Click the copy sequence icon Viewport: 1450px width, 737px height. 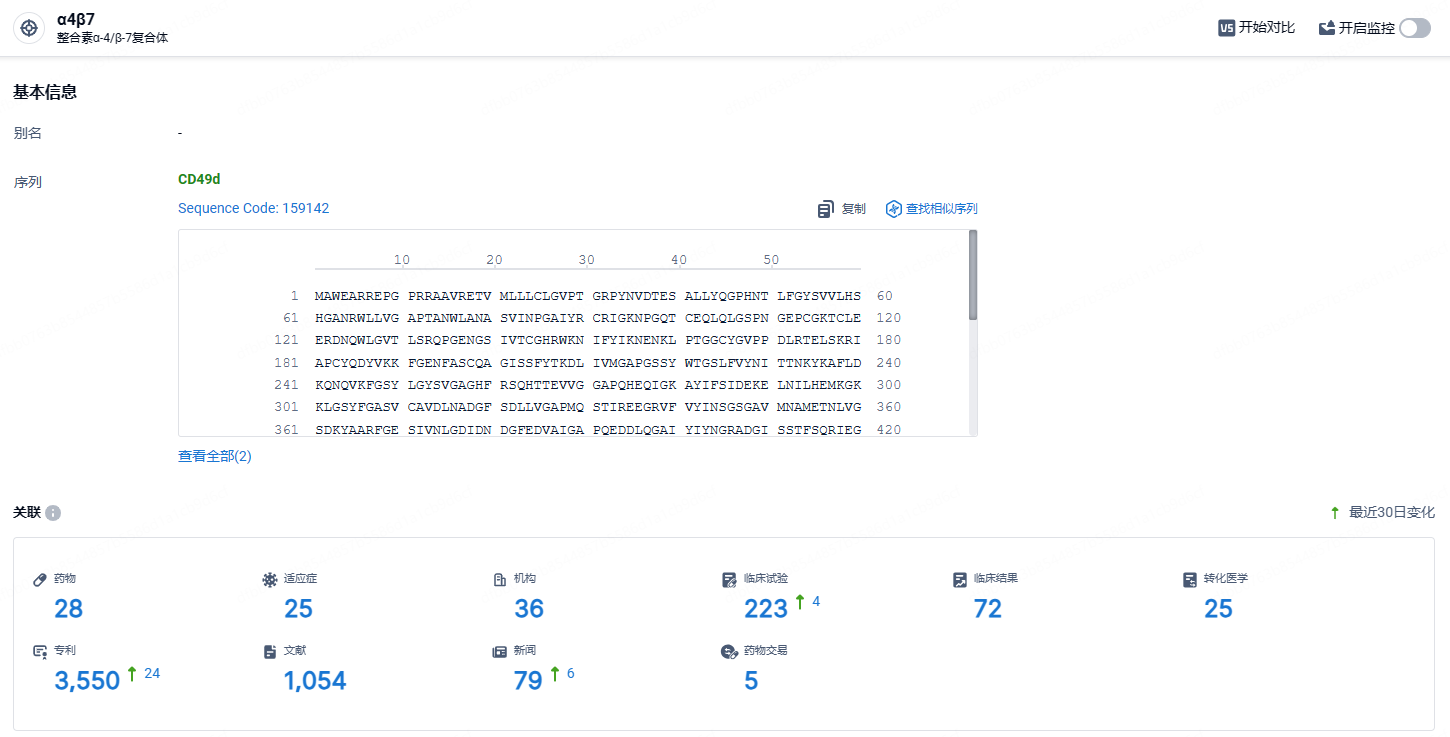pos(826,209)
